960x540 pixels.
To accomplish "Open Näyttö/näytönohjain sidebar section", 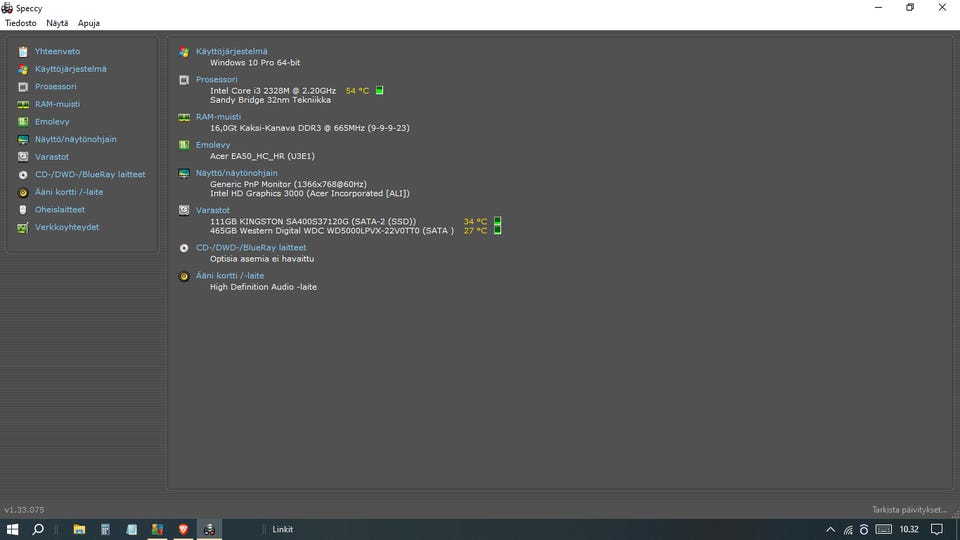I will click(75, 139).
